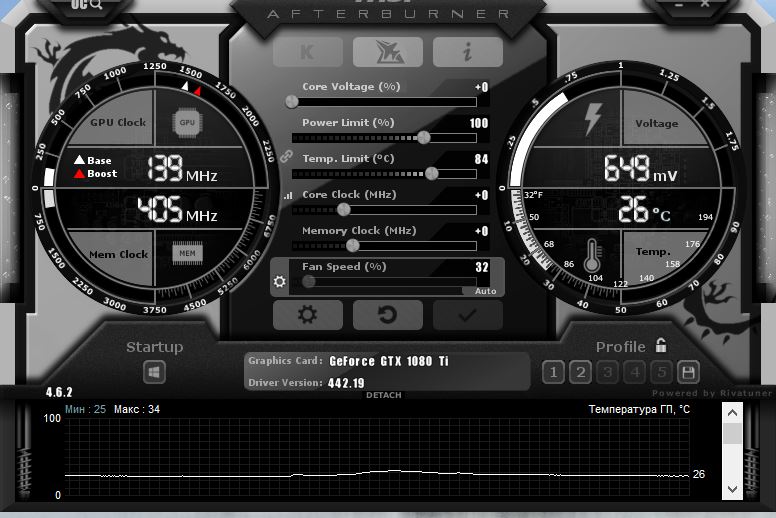Launch the OC Scanner jet icon button
This screenshot has height=518, width=776.
pos(388,52)
